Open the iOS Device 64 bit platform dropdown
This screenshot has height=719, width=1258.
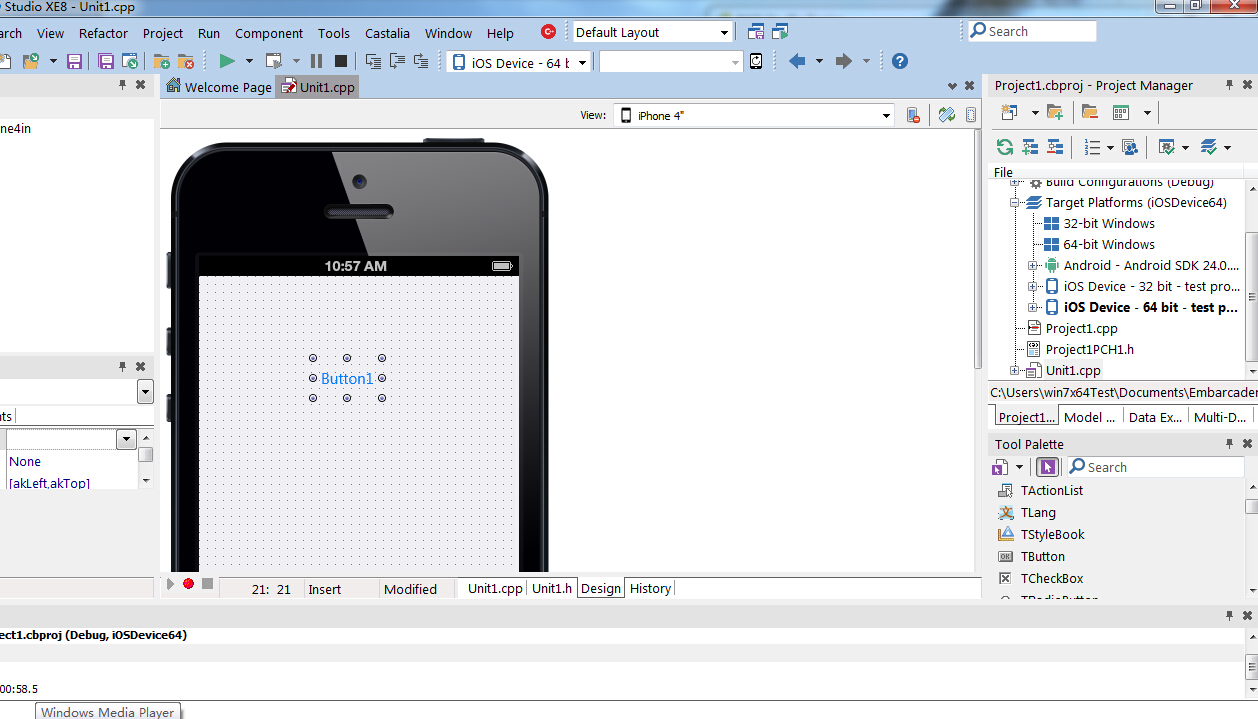[x=582, y=62]
